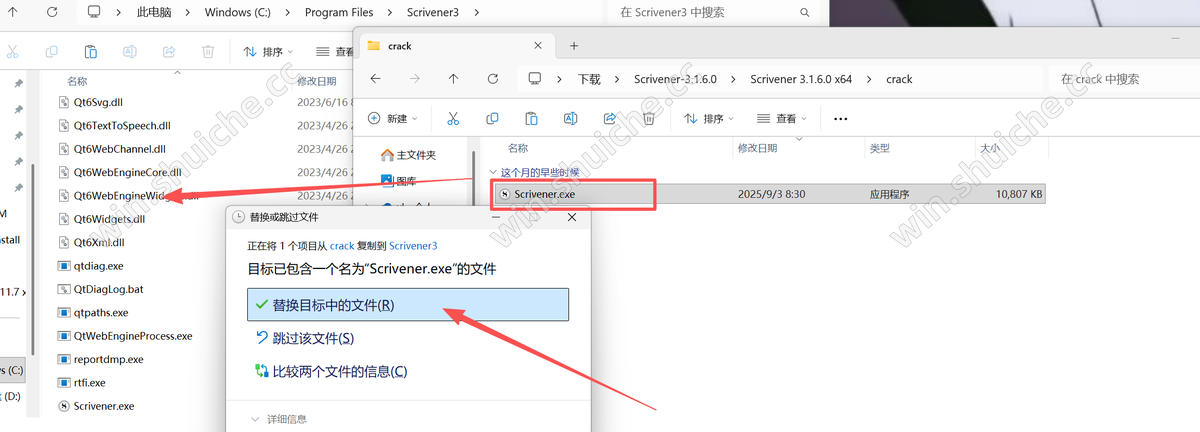Click the Rename icon in crack window toolbar
The height and width of the screenshot is (432, 1200).
pos(570,118)
